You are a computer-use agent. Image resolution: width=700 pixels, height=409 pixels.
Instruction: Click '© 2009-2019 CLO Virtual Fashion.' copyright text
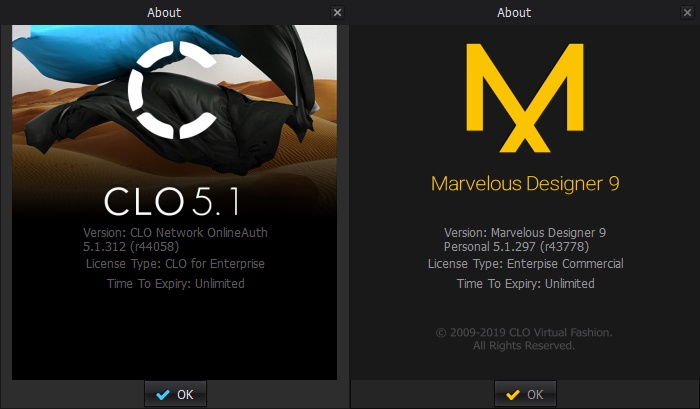524,333
